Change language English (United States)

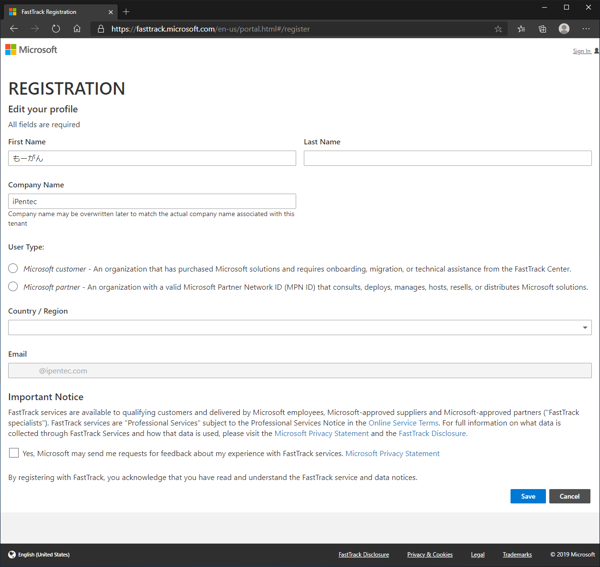44,555
